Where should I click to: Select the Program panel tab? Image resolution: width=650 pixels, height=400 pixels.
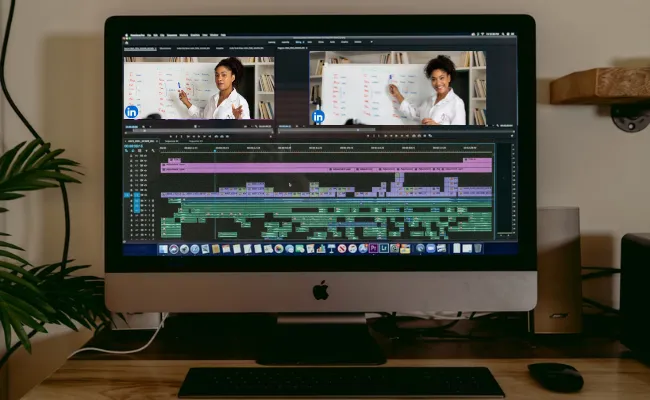point(291,48)
